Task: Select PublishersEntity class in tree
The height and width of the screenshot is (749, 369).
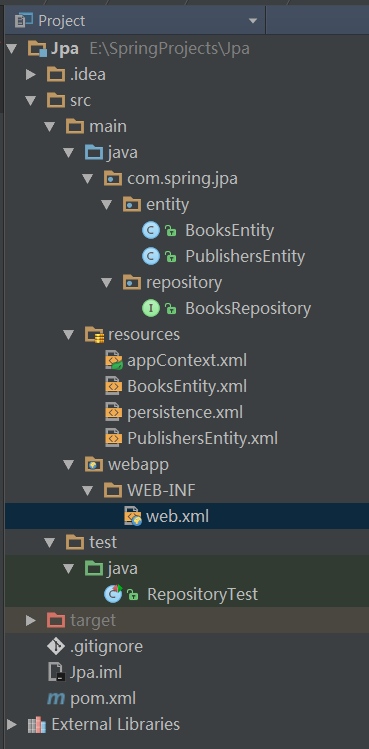Action: pyautogui.click(x=245, y=257)
